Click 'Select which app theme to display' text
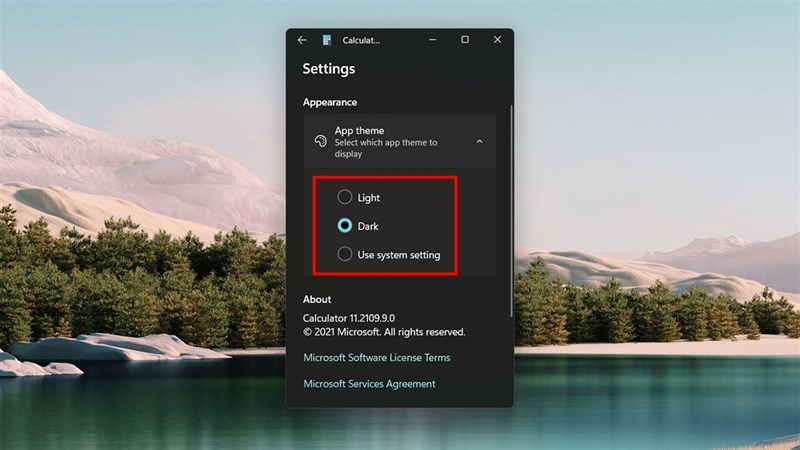Screen dimensions: 800x450 [386, 148]
